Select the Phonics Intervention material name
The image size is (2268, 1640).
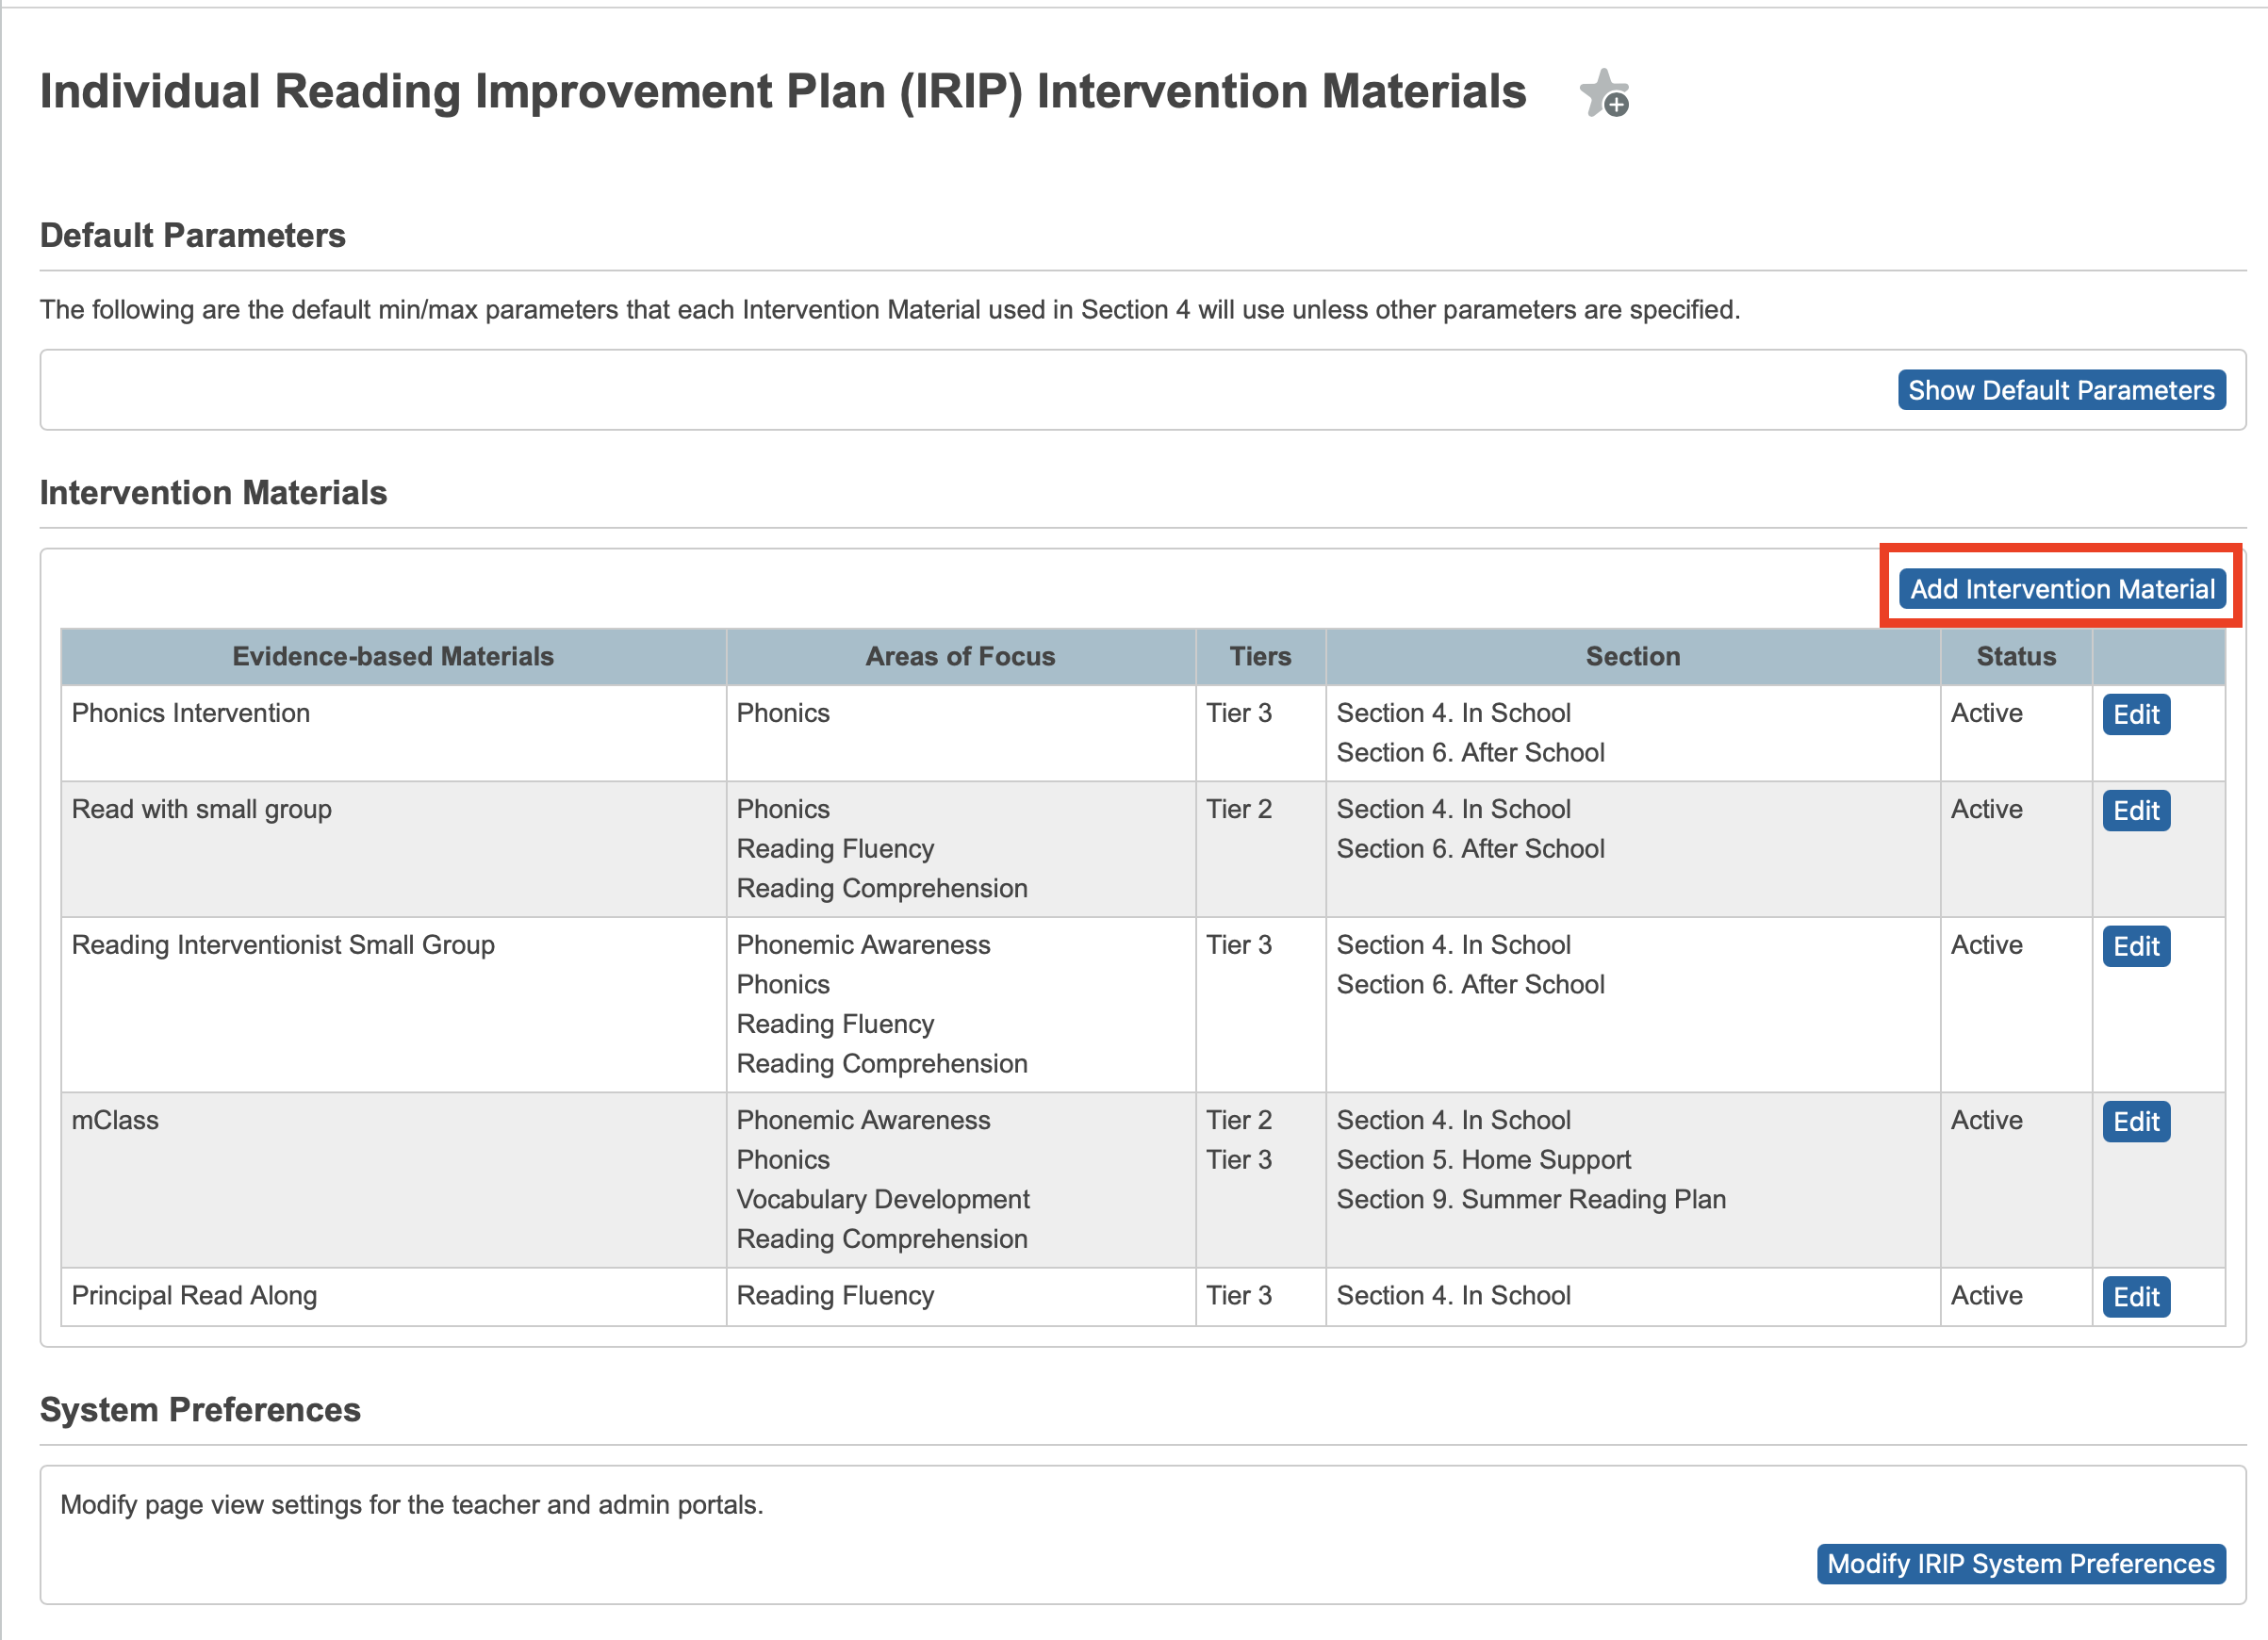pos(190,713)
